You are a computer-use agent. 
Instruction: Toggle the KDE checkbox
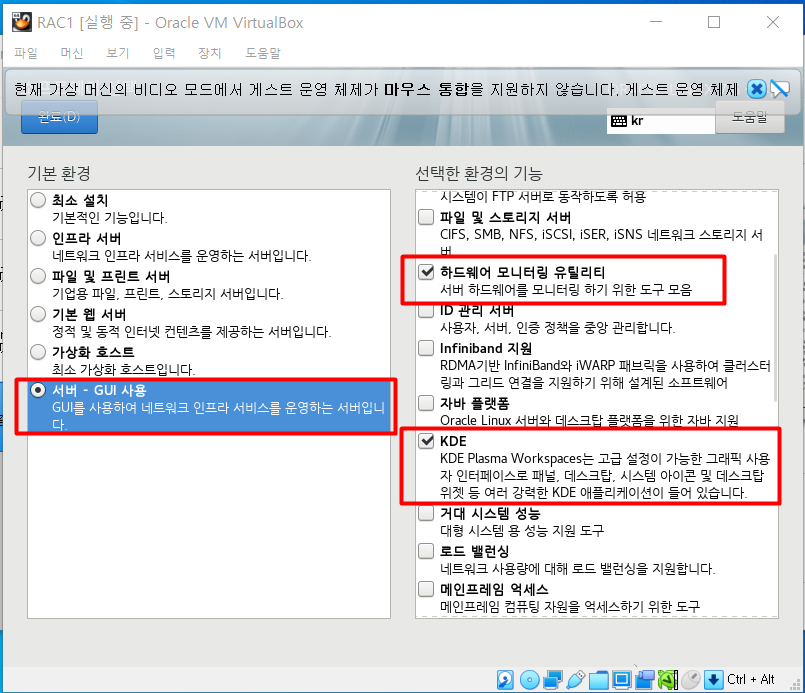(x=426, y=441)
